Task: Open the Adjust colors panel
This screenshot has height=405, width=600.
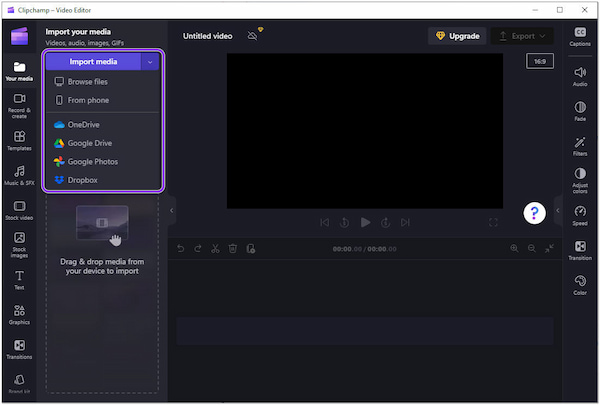Action: (x=580, y=181)
